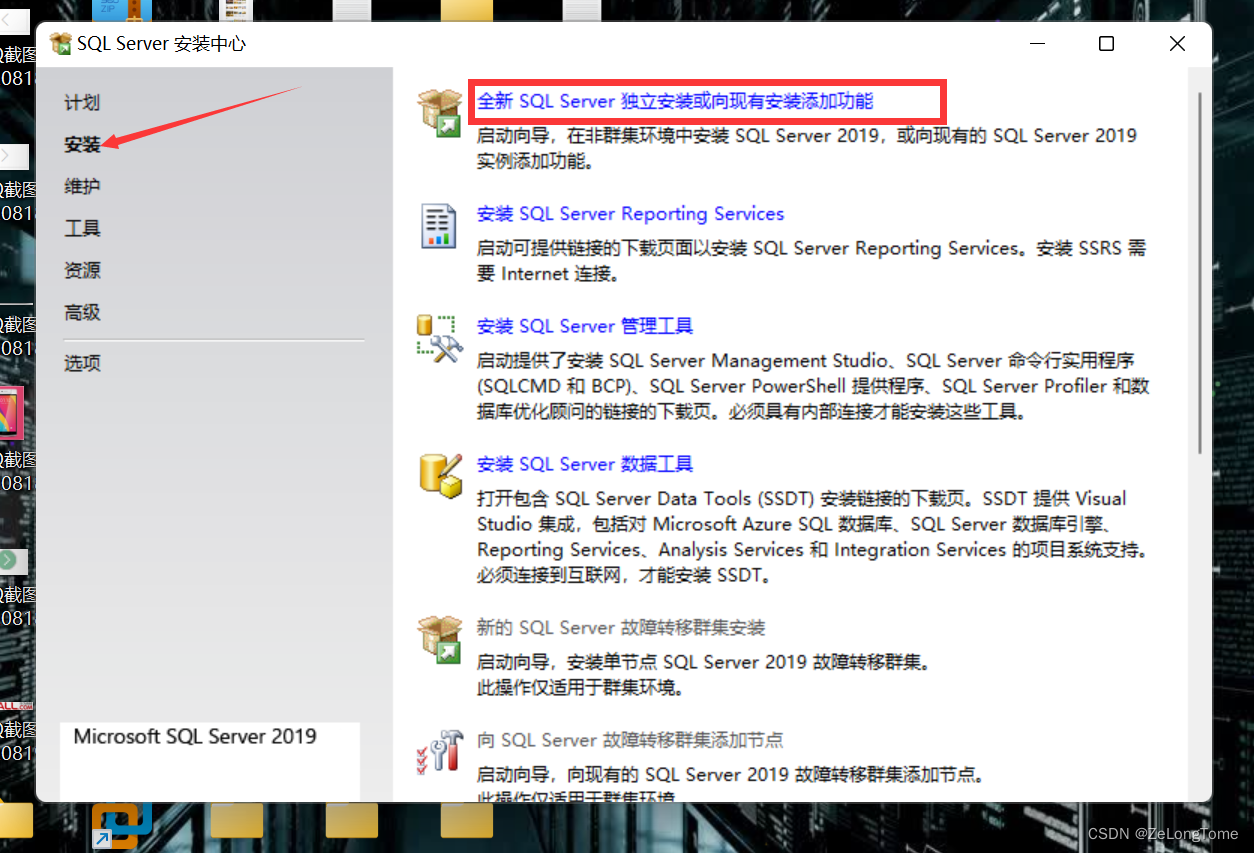Select the 计划 page in sidebar
This screenshot has height=853, width=1254.
coord(82,103)
